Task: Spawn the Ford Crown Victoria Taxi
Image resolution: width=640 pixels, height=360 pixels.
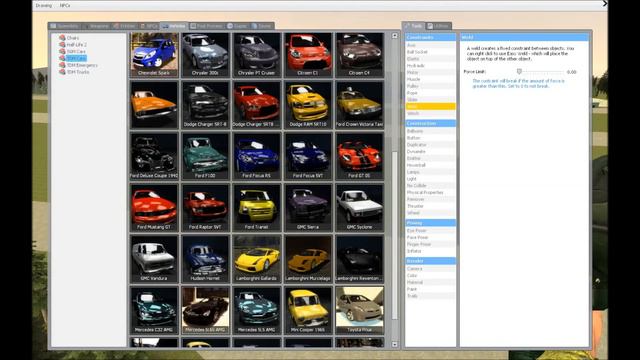Action: 360,105
